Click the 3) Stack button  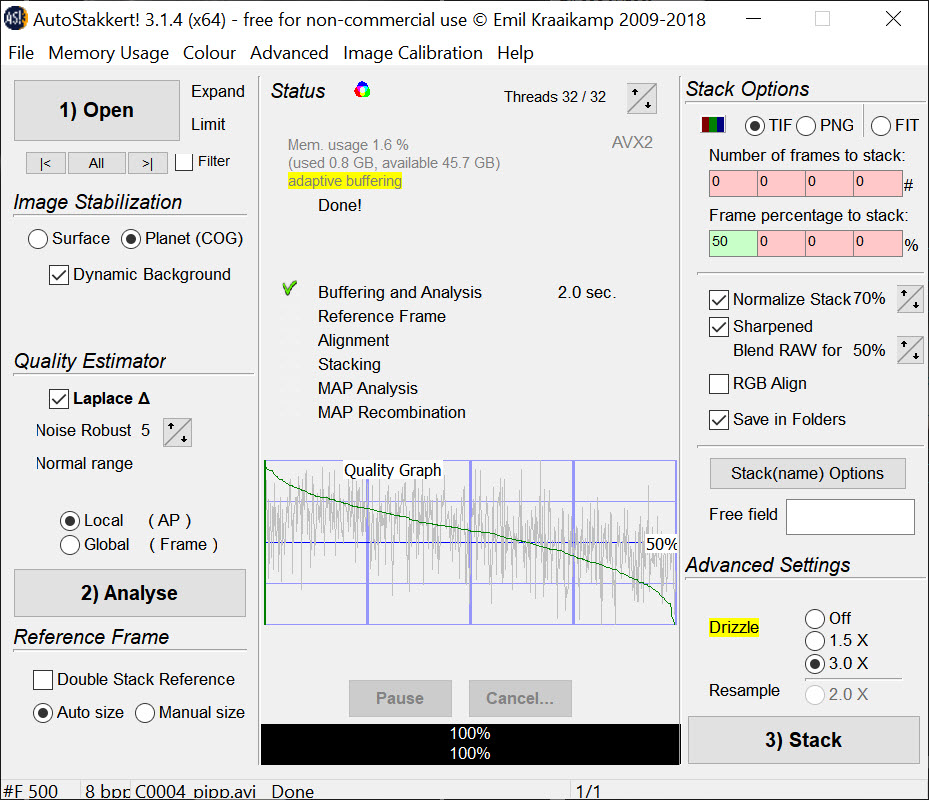[803, 740]
